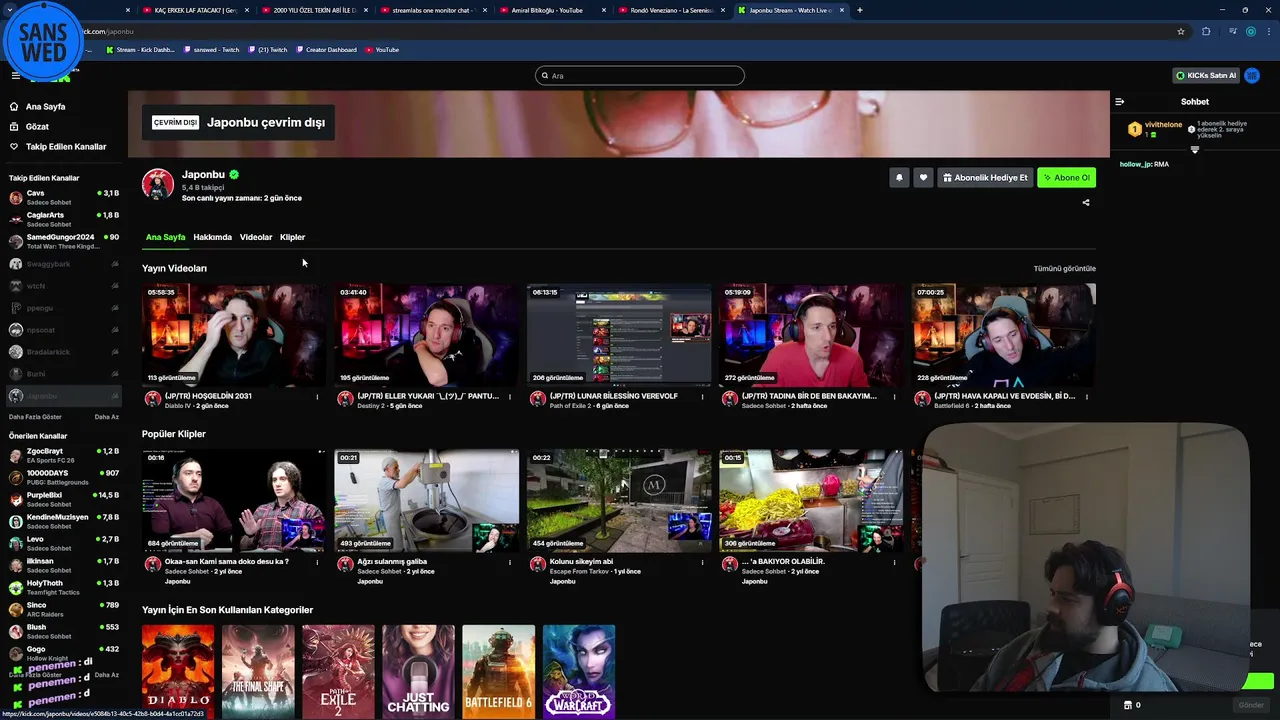Click the notification bell icon on channel
The width and height of the screenshot is (1280, 720).
click(x=899, y=177)
